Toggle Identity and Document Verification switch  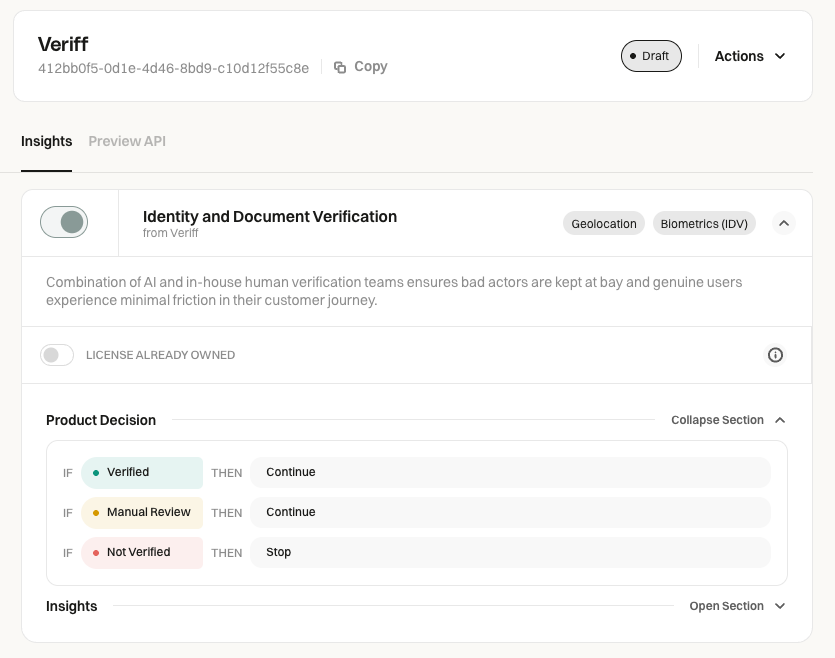[64, 222]
